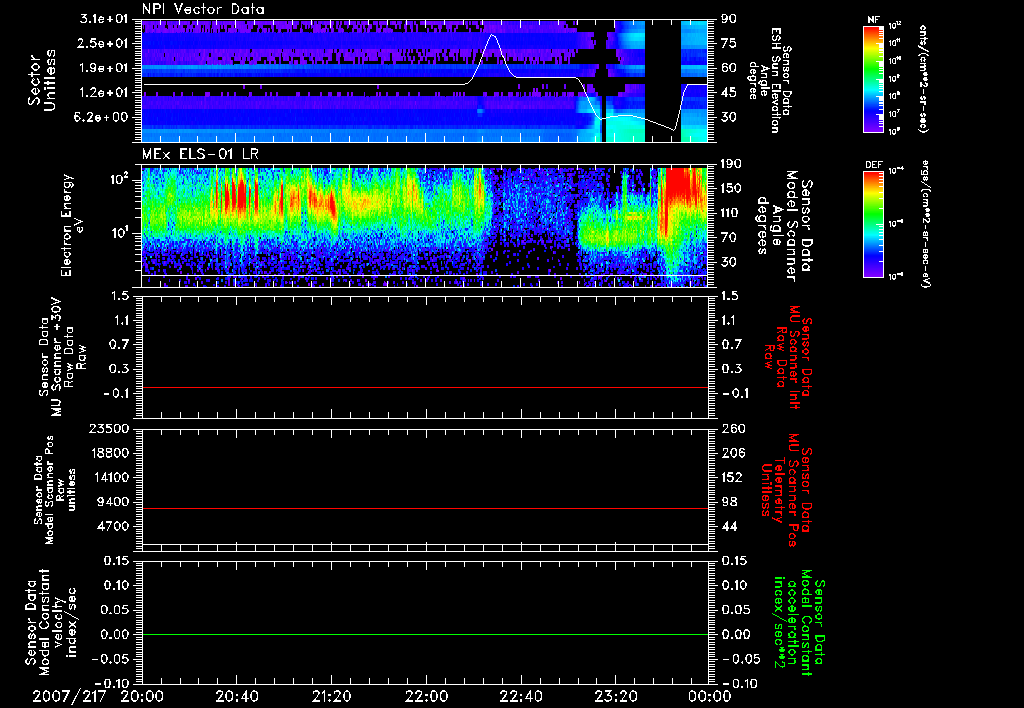Click the 14100 scanner position tick

108,477
